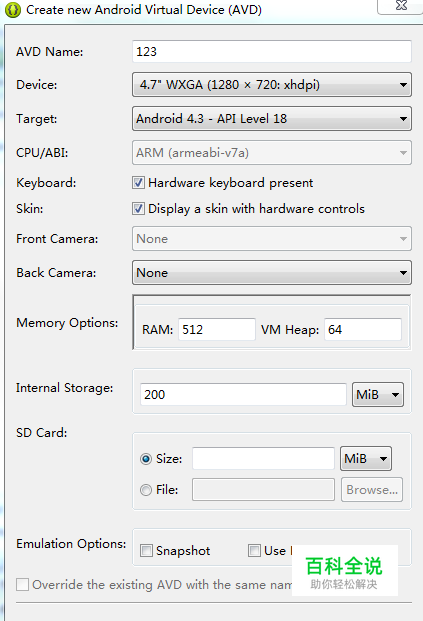The height and width of the screenshot is (621, 423).
Task: Toggle Display a skin with hardware controls
Action: (138, 209)
